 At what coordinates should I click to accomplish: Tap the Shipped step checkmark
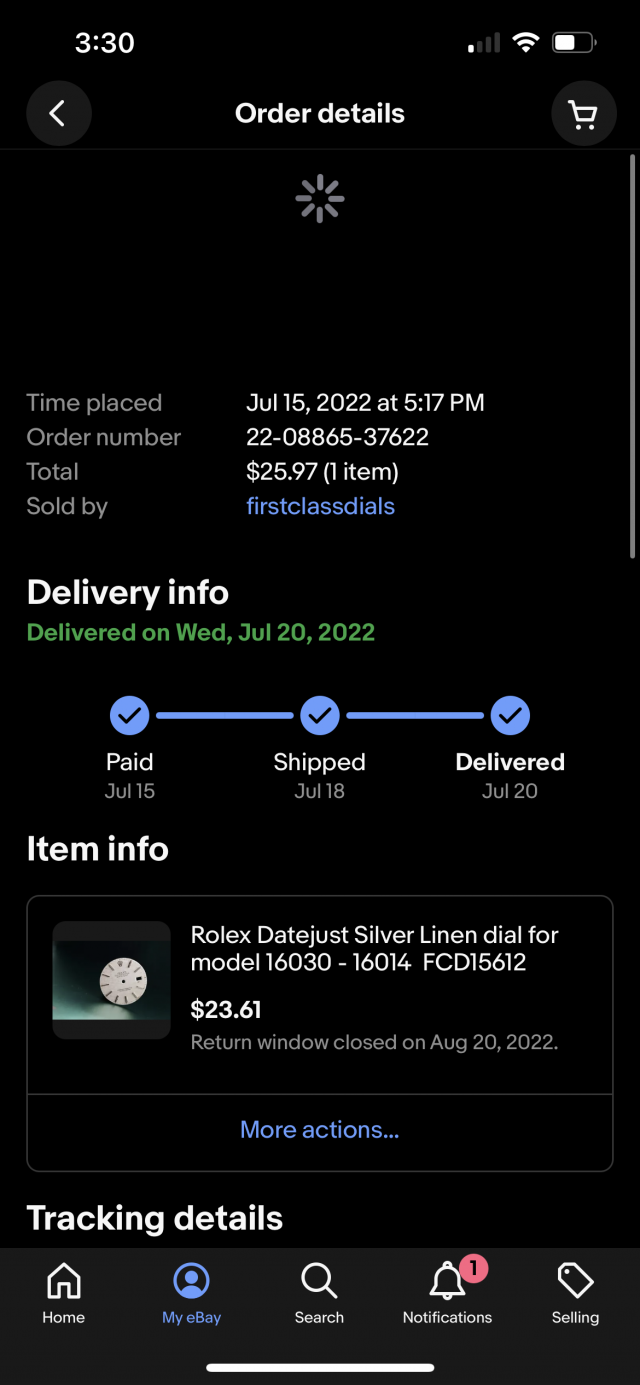point(319,716)
